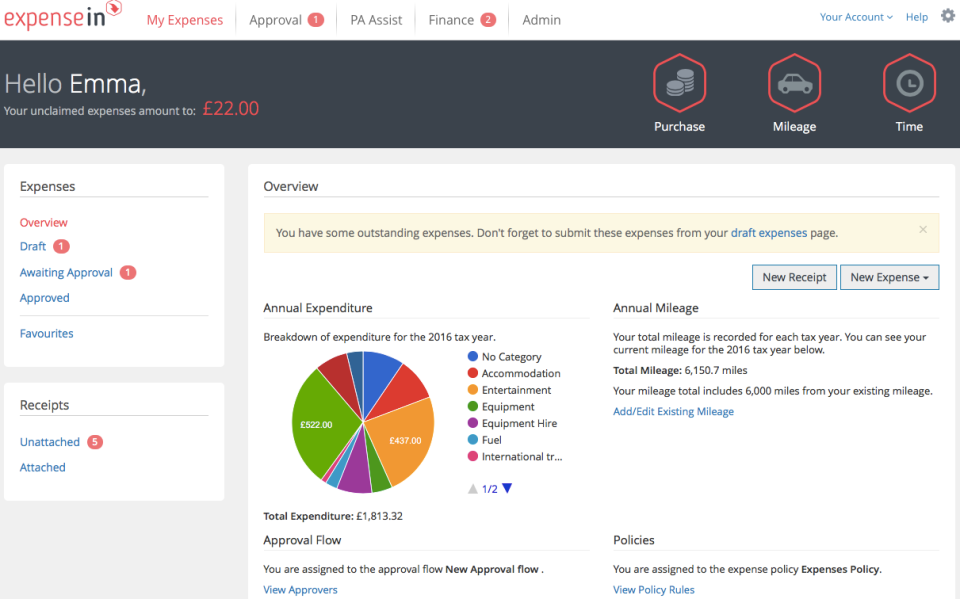This screenshot has width=960, height=599.
Task: Open the Time clock icon
Action: (908, 83)
